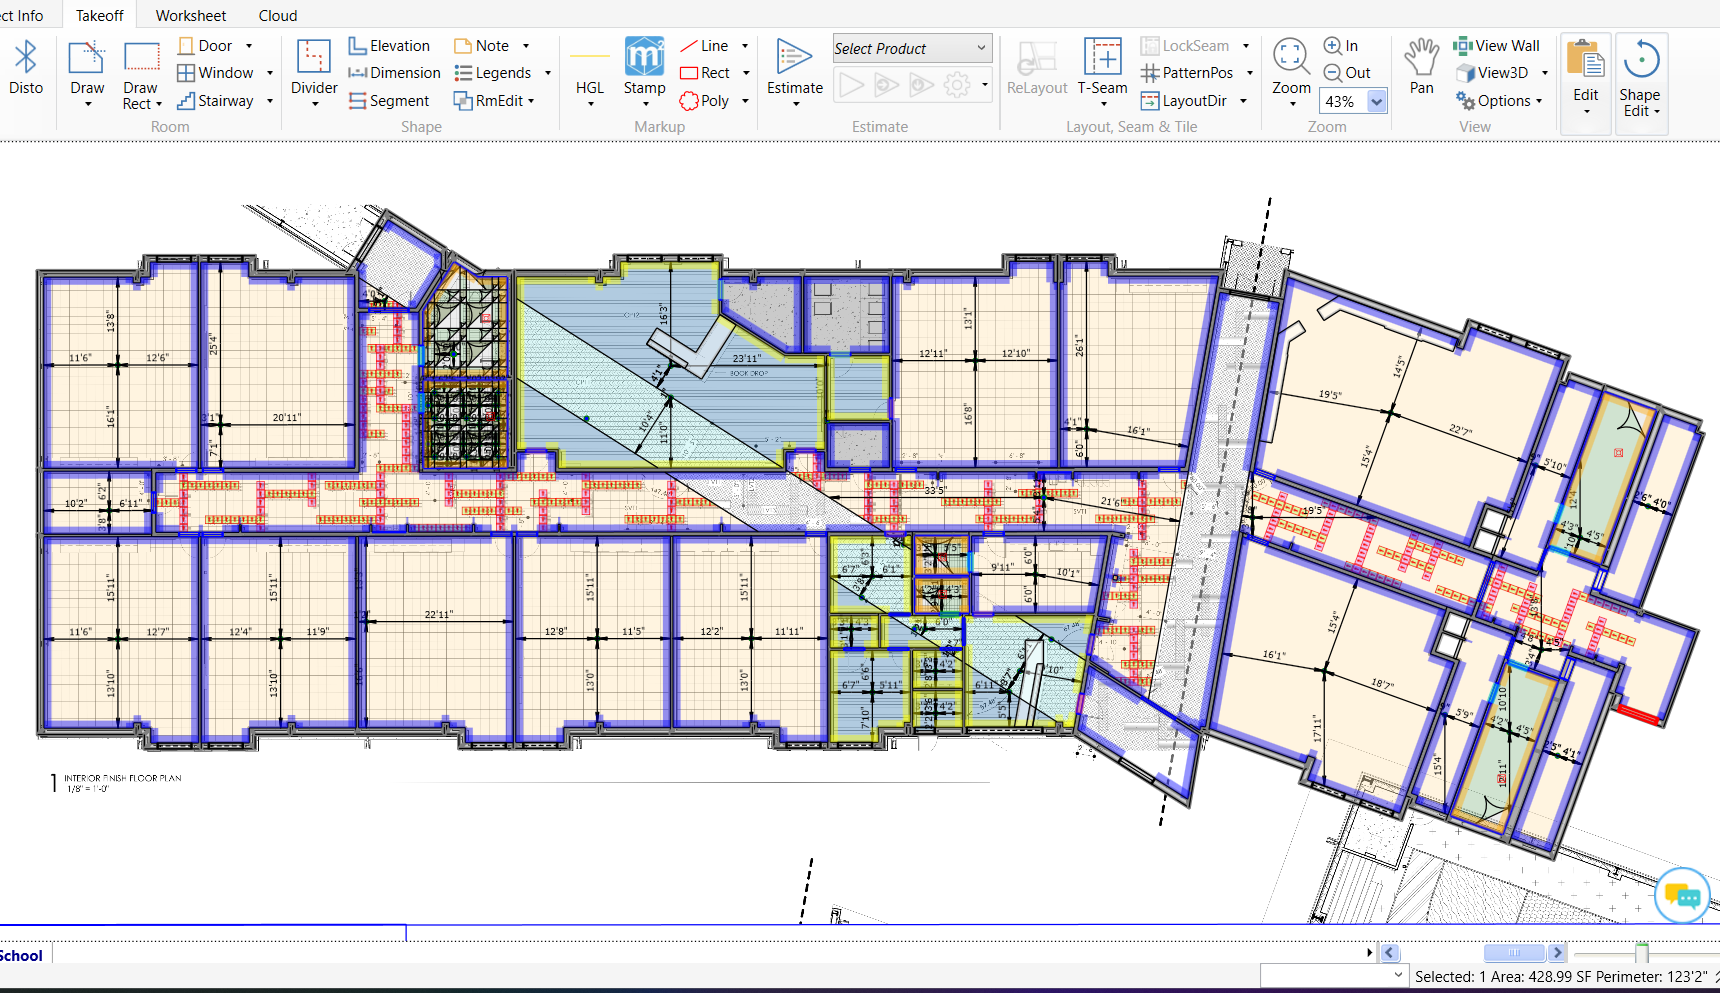The height and width of the screenshot is (993, 1720).
Task: Select the Stairway tool
Action: 215,101
